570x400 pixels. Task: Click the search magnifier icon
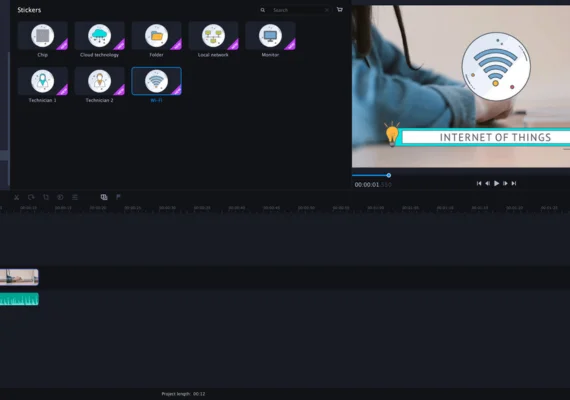[262, 10]
